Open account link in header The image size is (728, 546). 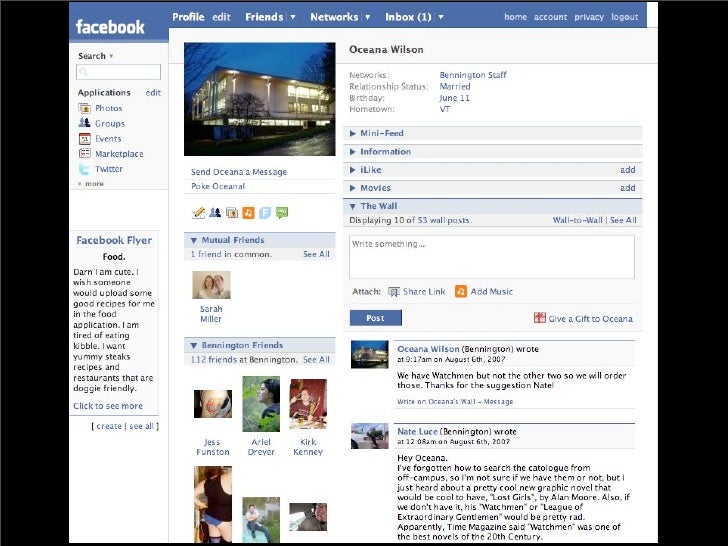click(x=550, y=17)
